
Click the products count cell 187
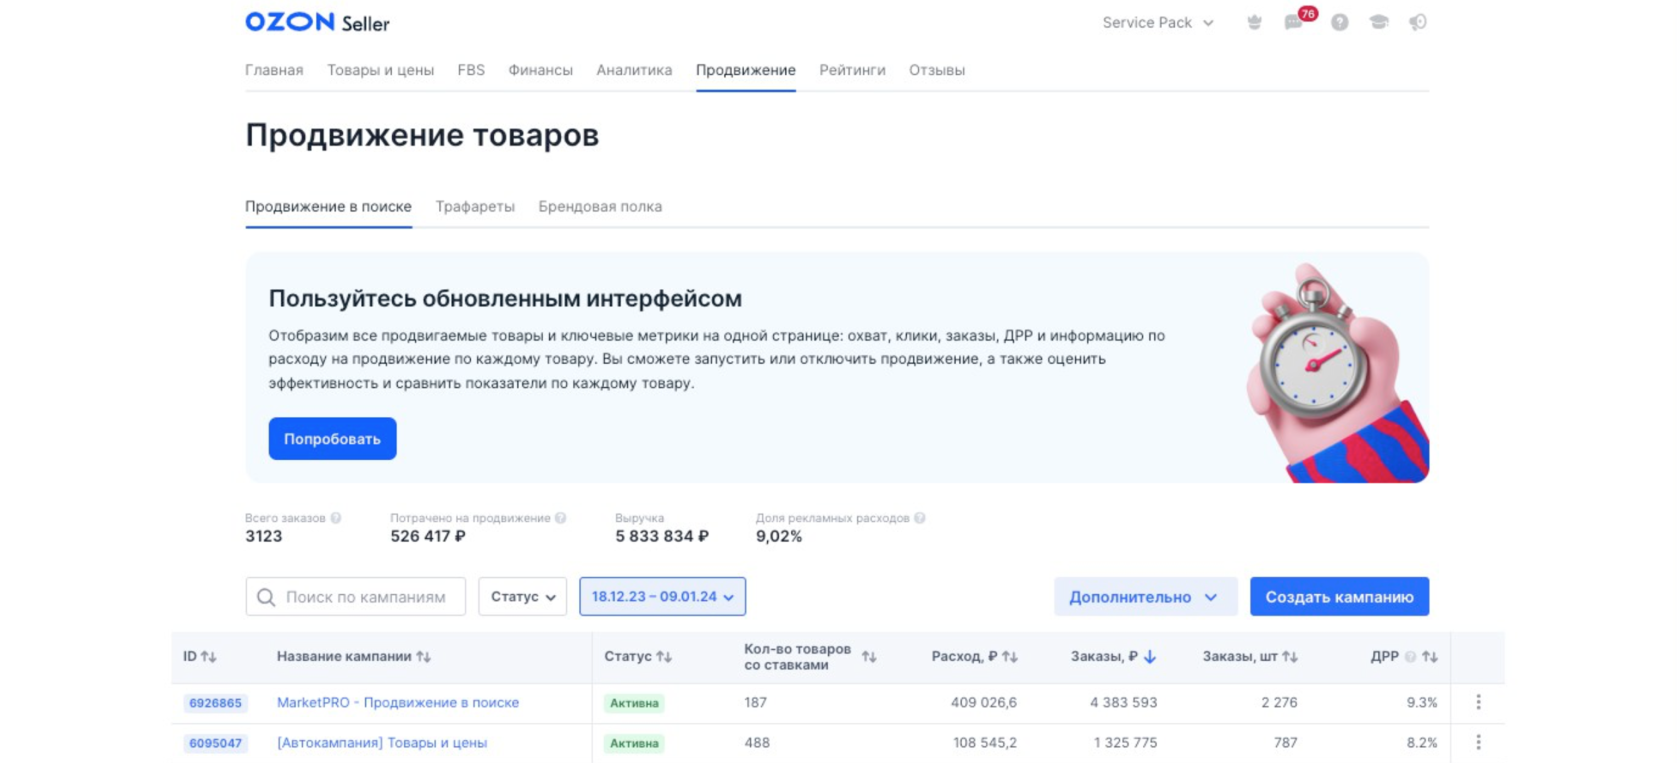point(756,702)
